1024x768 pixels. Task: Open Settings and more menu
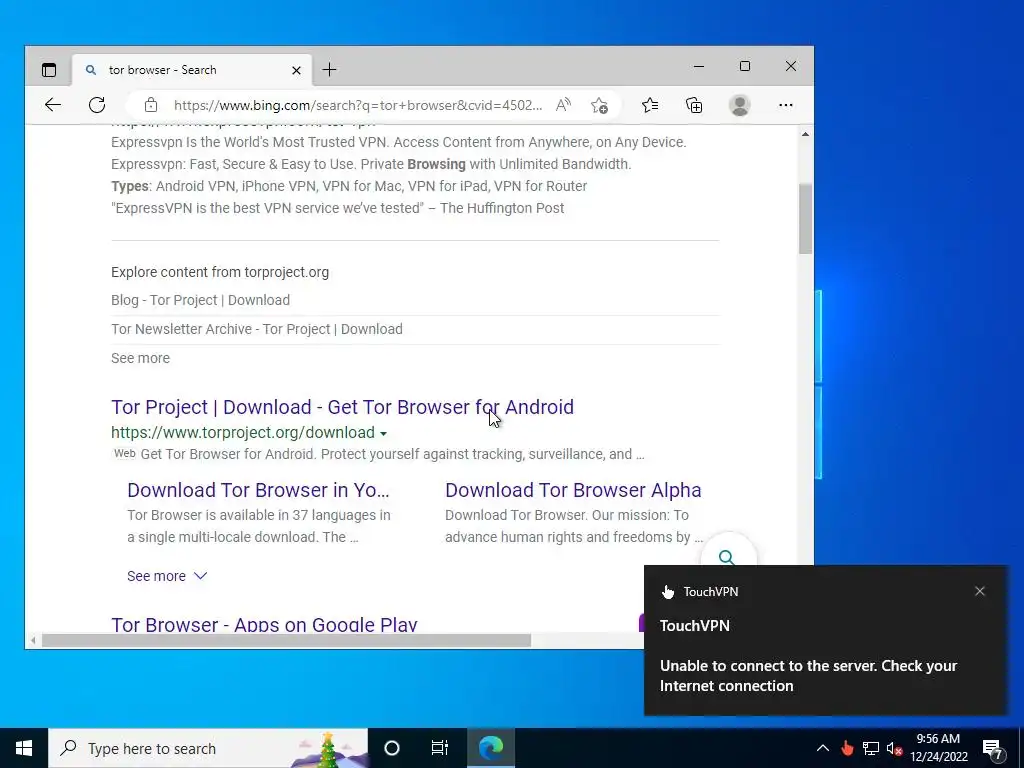tap(786, 105)
